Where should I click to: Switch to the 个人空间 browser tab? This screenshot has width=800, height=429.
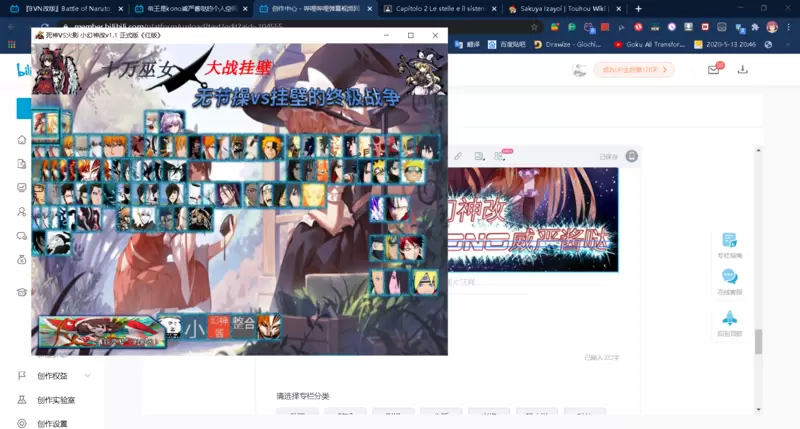(x=191, y=9)
